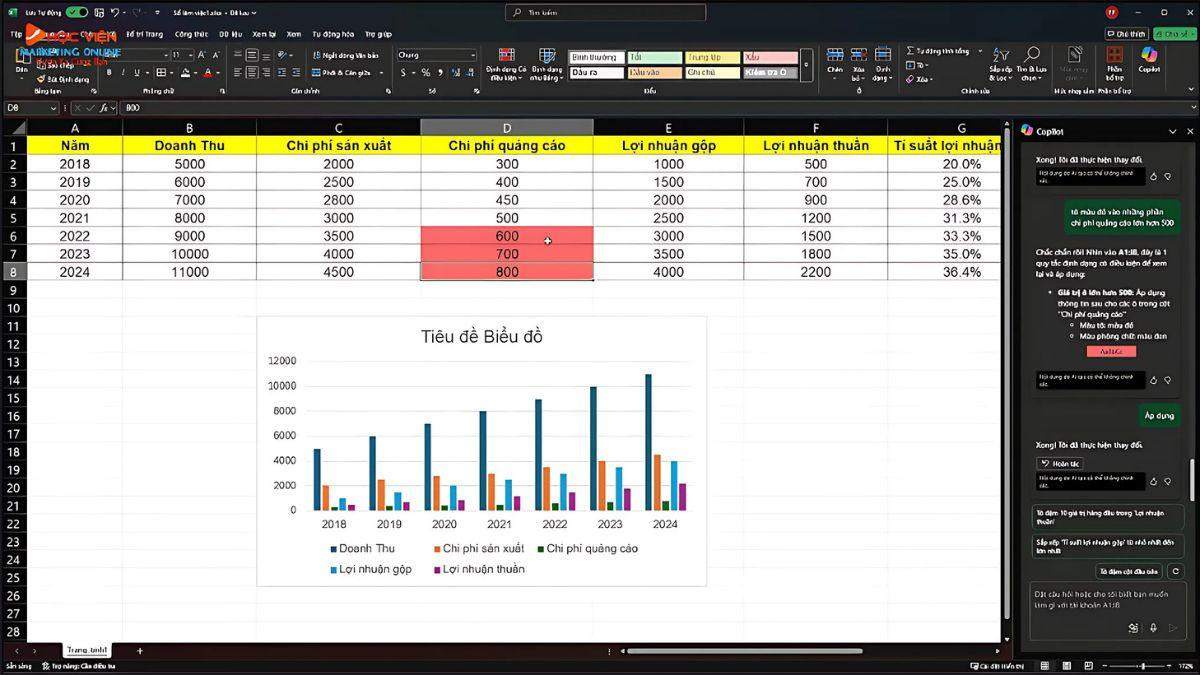This screenshot has width=1200, height=675.
Task: Toggle Wrap Text (Ngắt dòng Văn bản)
Action: click(x=346, y=55)
